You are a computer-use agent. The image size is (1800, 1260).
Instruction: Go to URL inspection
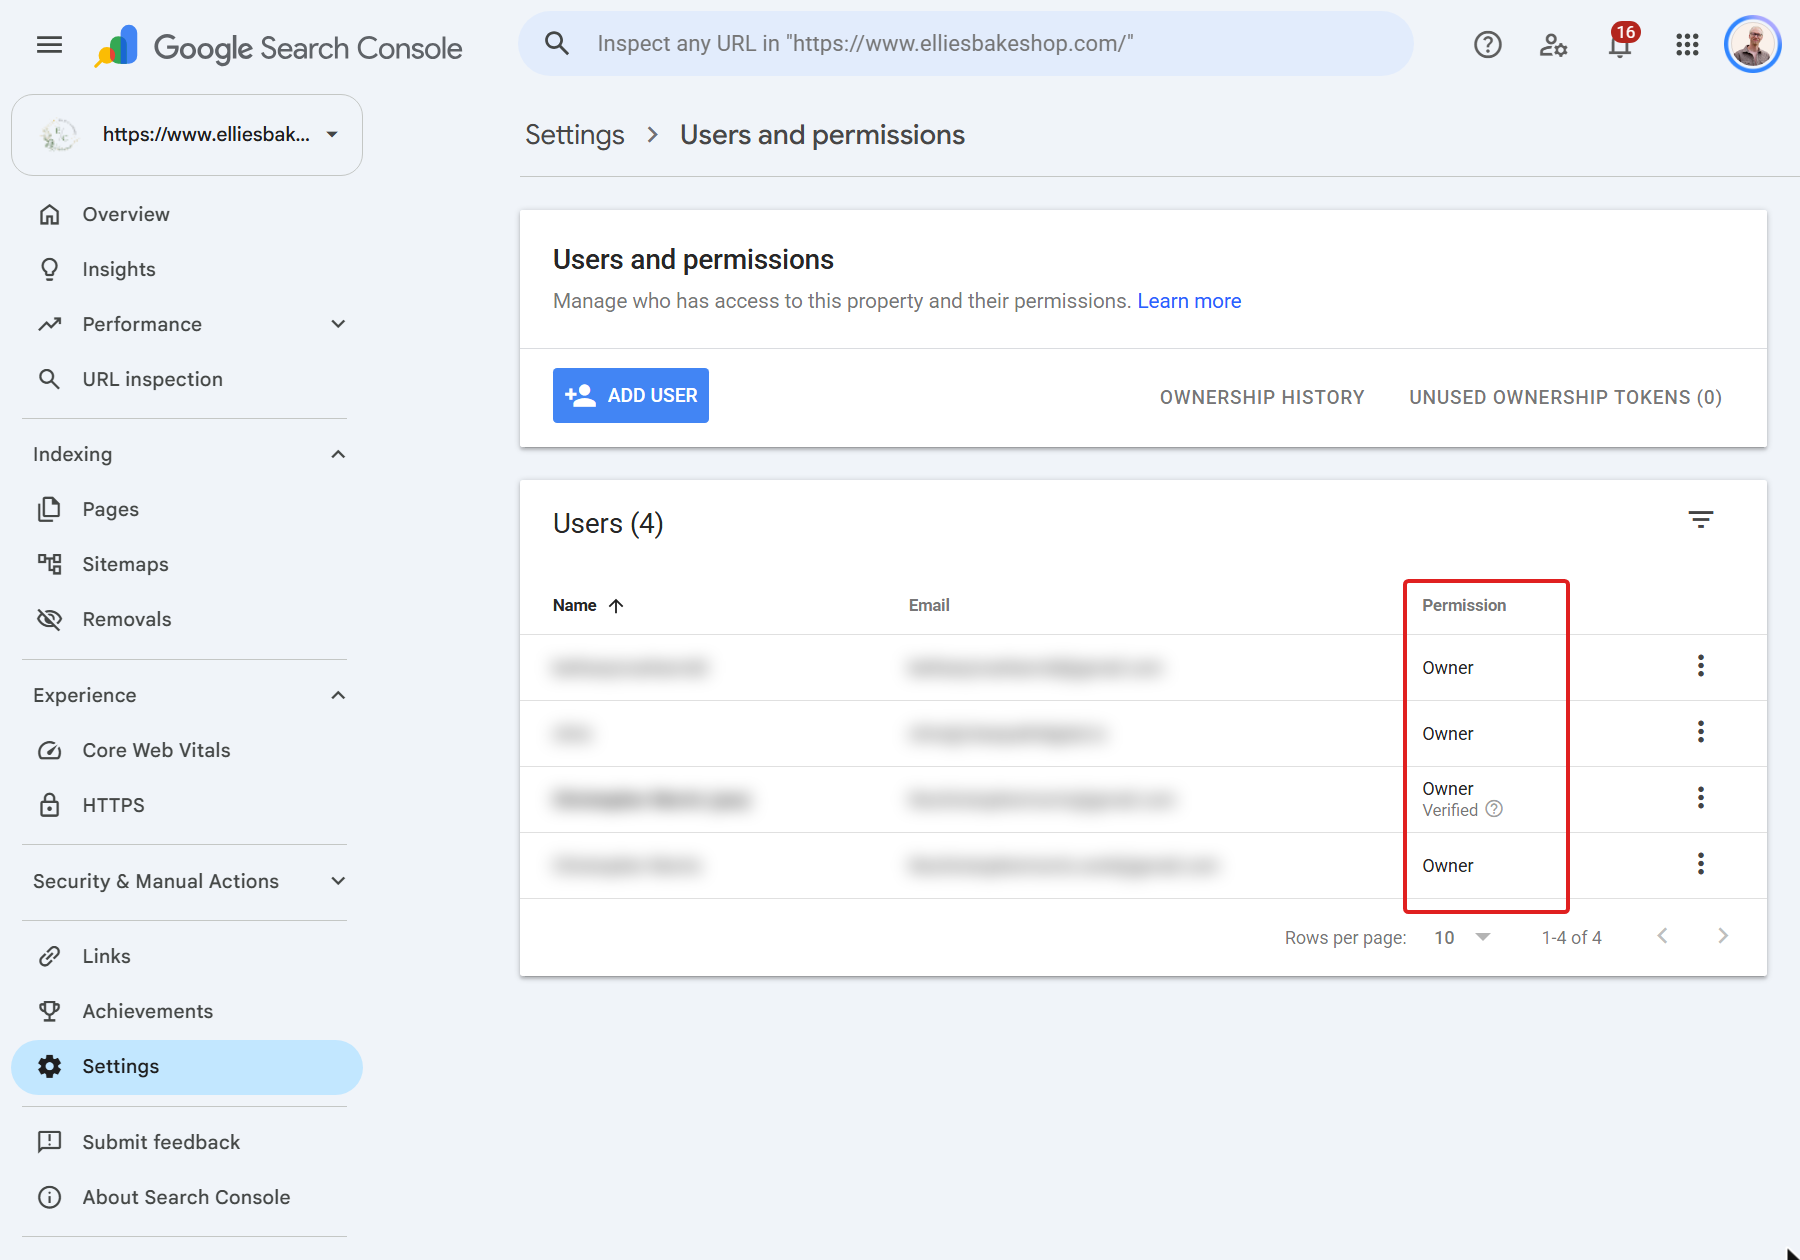[x=187, y=379]
